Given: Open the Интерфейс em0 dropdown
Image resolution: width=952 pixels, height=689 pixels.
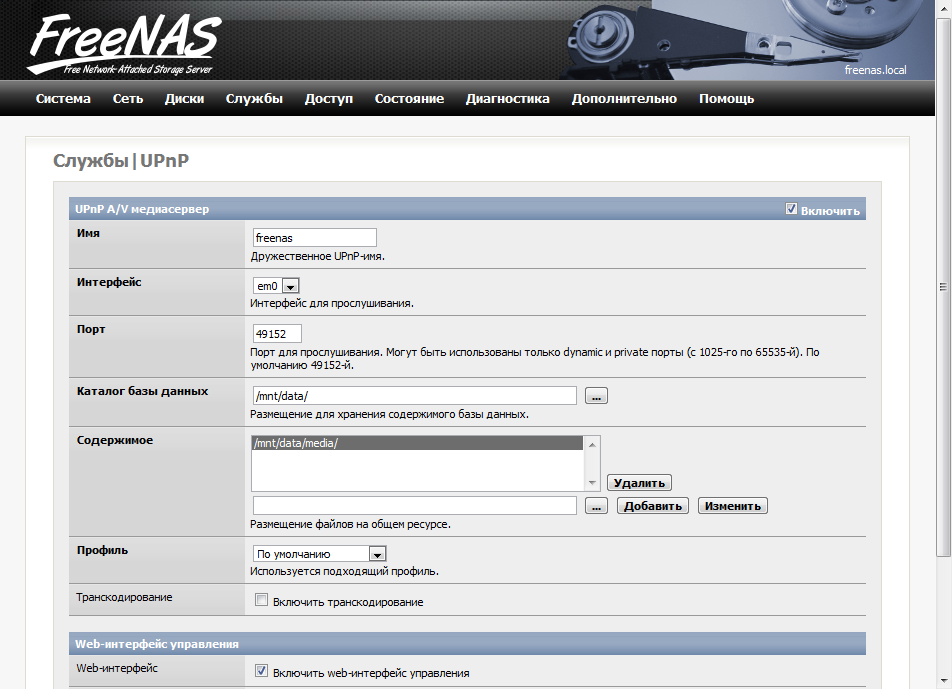Looking at the screenshot, I should click(x=276, y=286).
